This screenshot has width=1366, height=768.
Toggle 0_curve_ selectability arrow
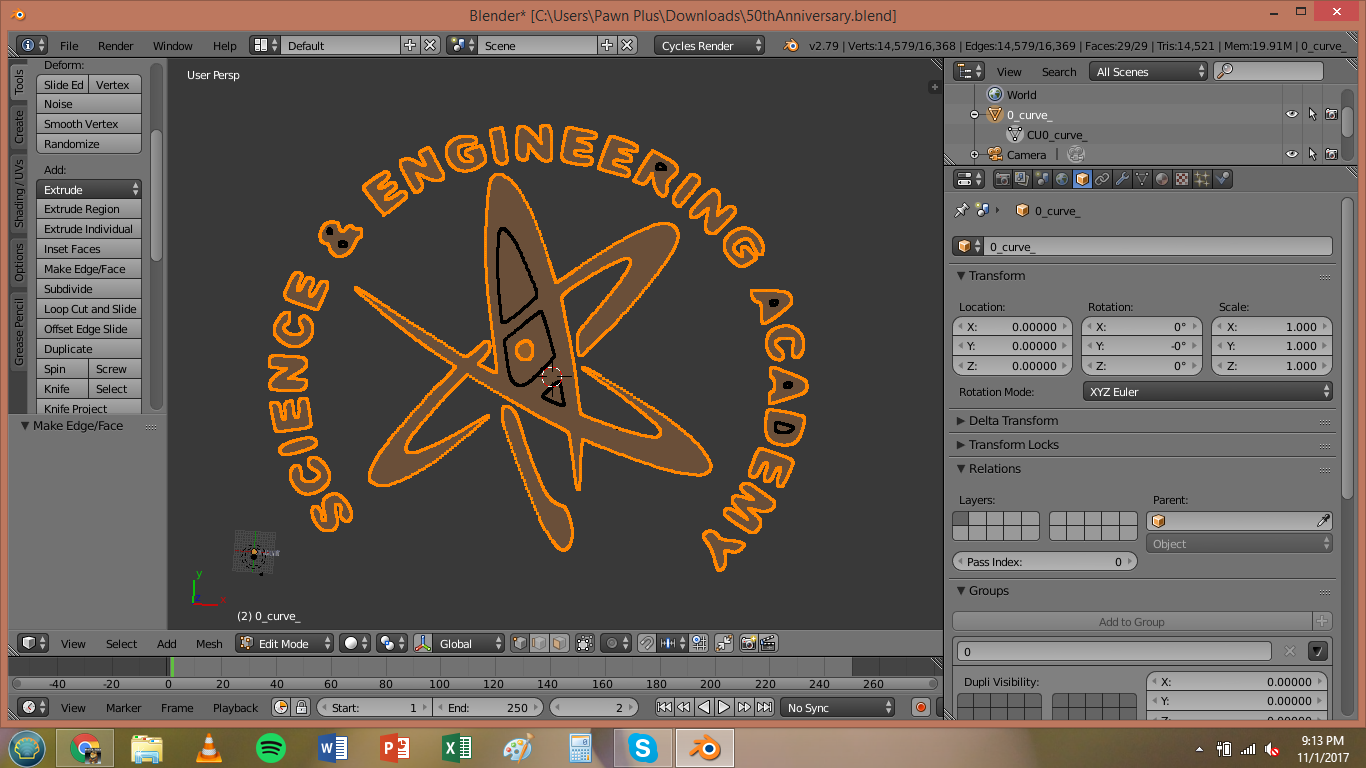click(1312, 115)
